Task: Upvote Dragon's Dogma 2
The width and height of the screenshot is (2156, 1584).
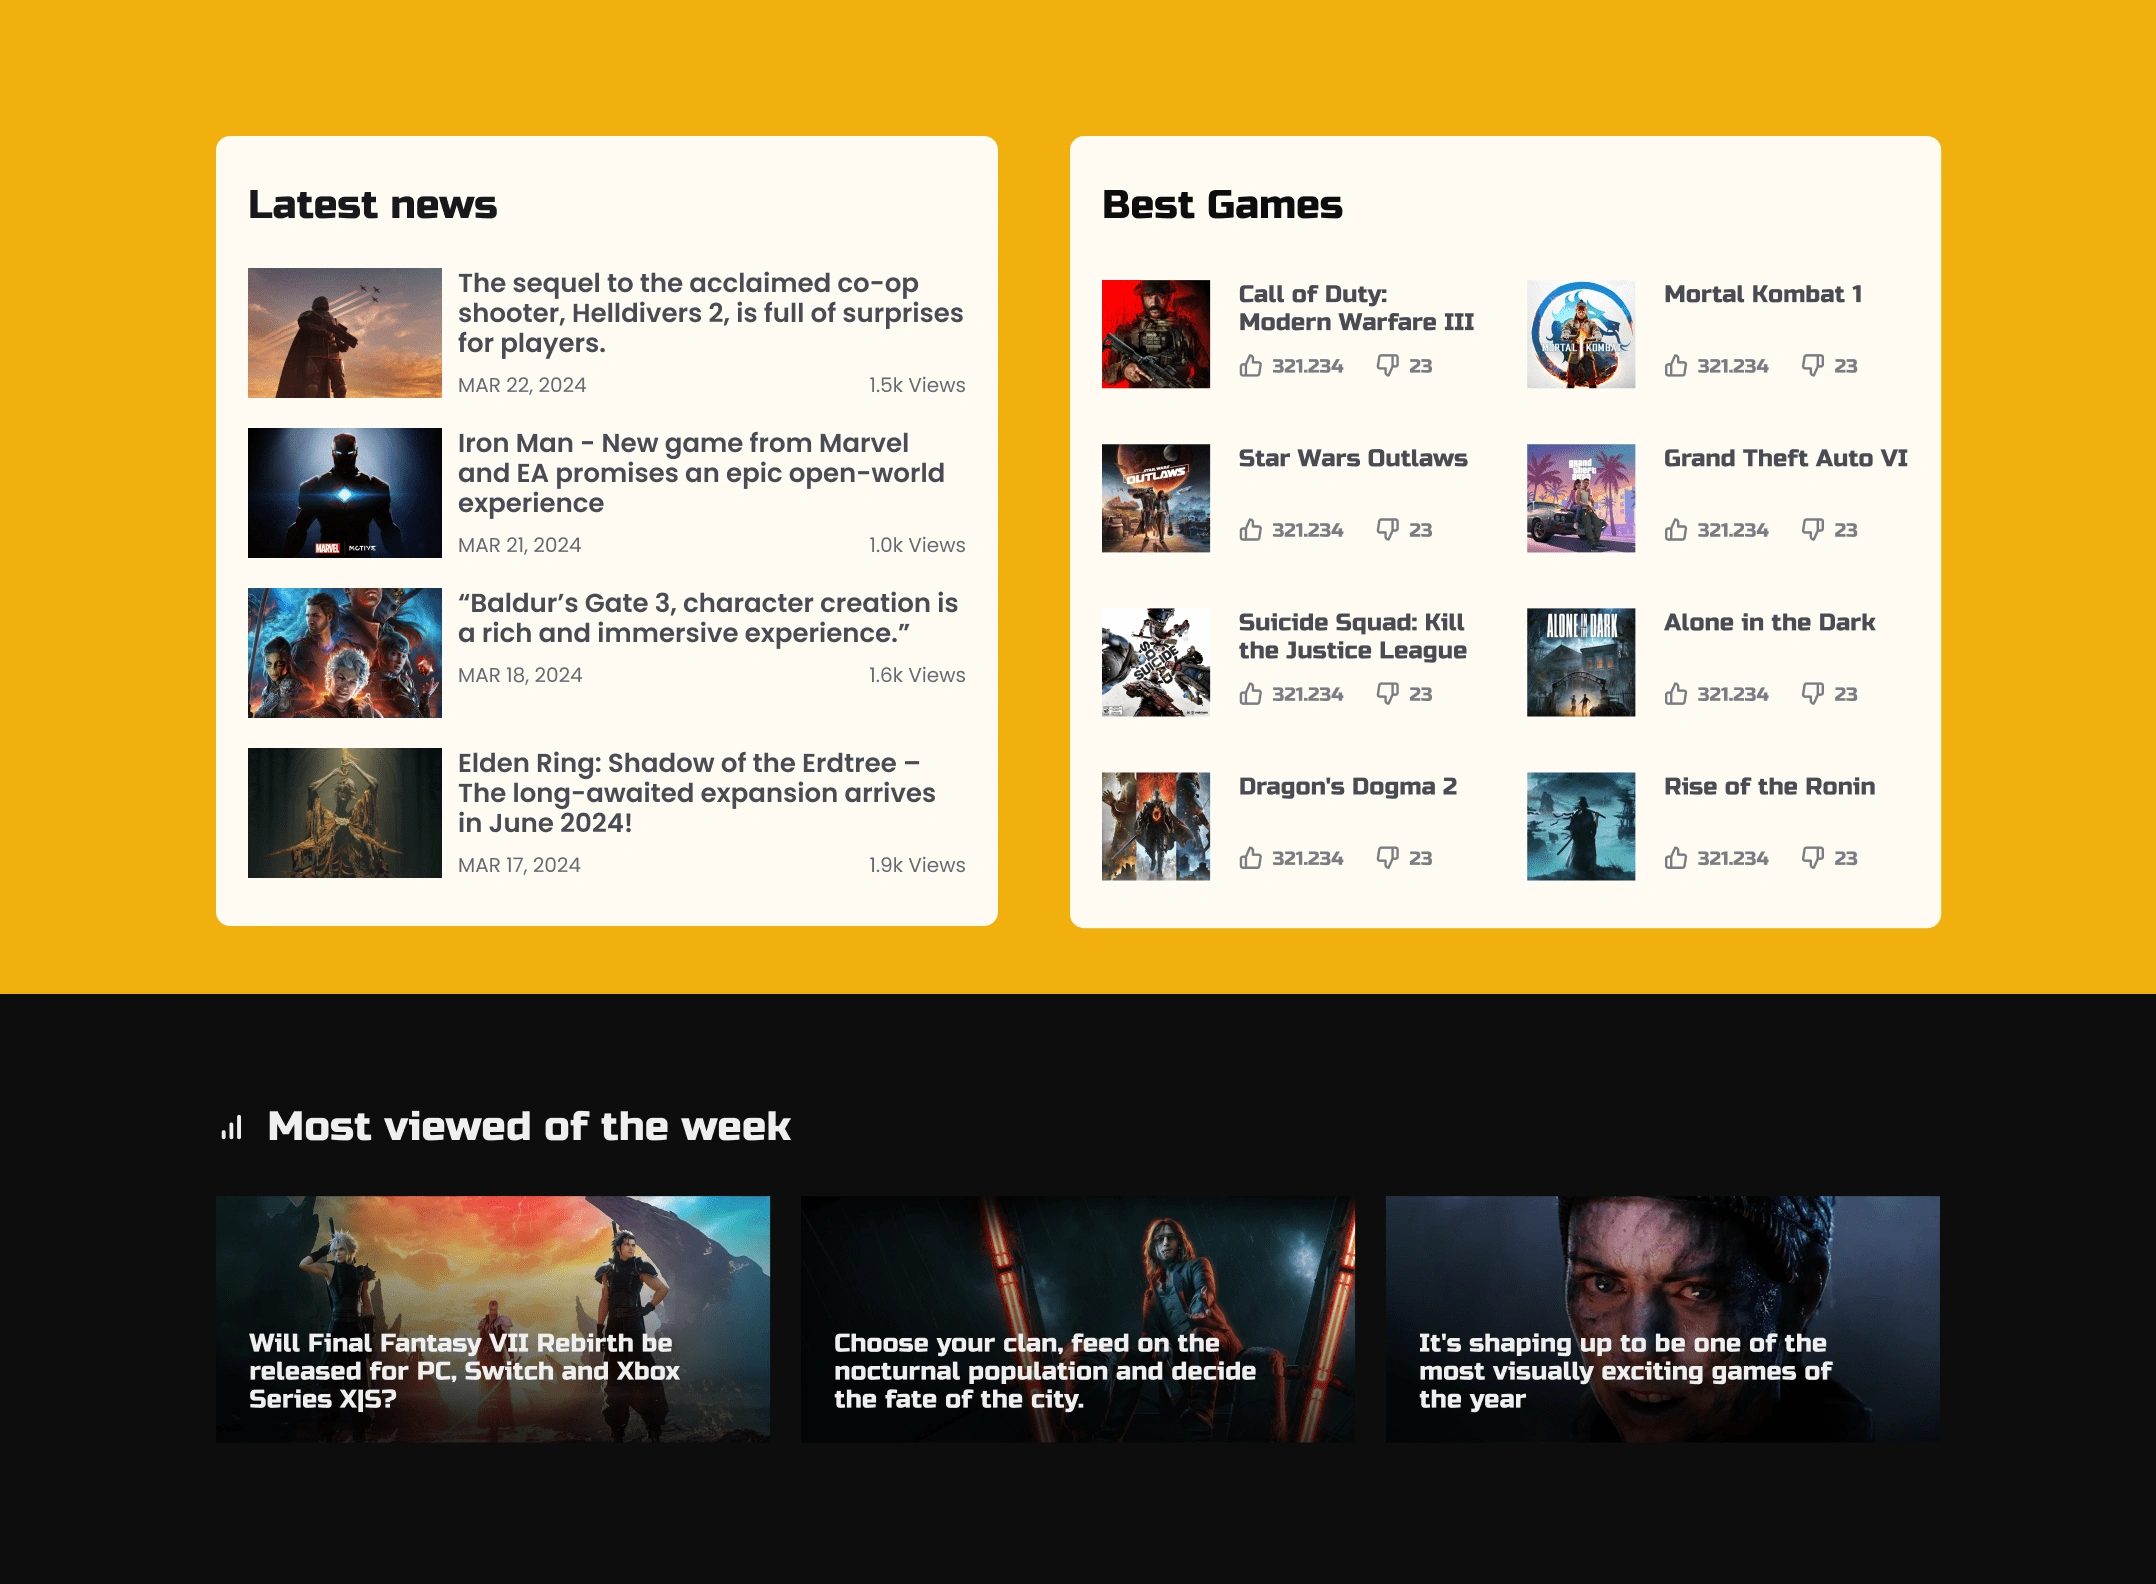Action: pyautogui.click(x=1250, y=858)
